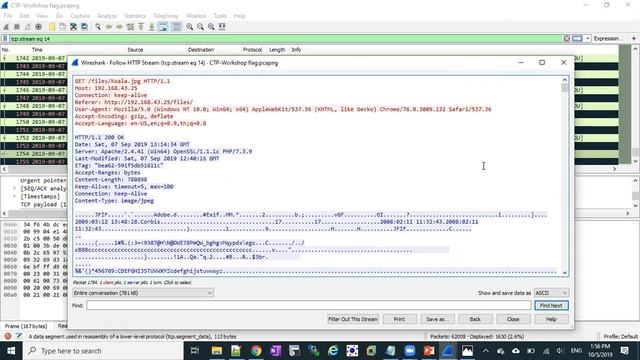
Task: Open a capture file with the folder icon
Action: click(52, 27)
